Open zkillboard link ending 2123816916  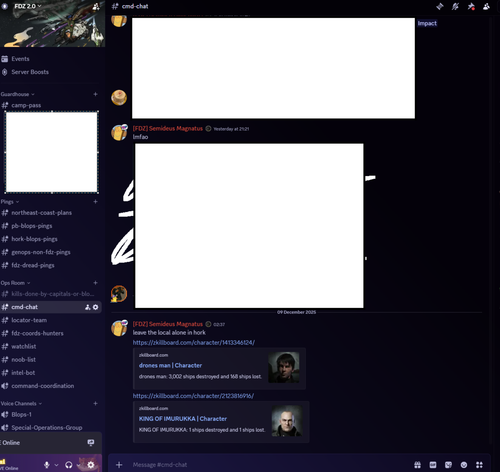click(x=193, y=396)
